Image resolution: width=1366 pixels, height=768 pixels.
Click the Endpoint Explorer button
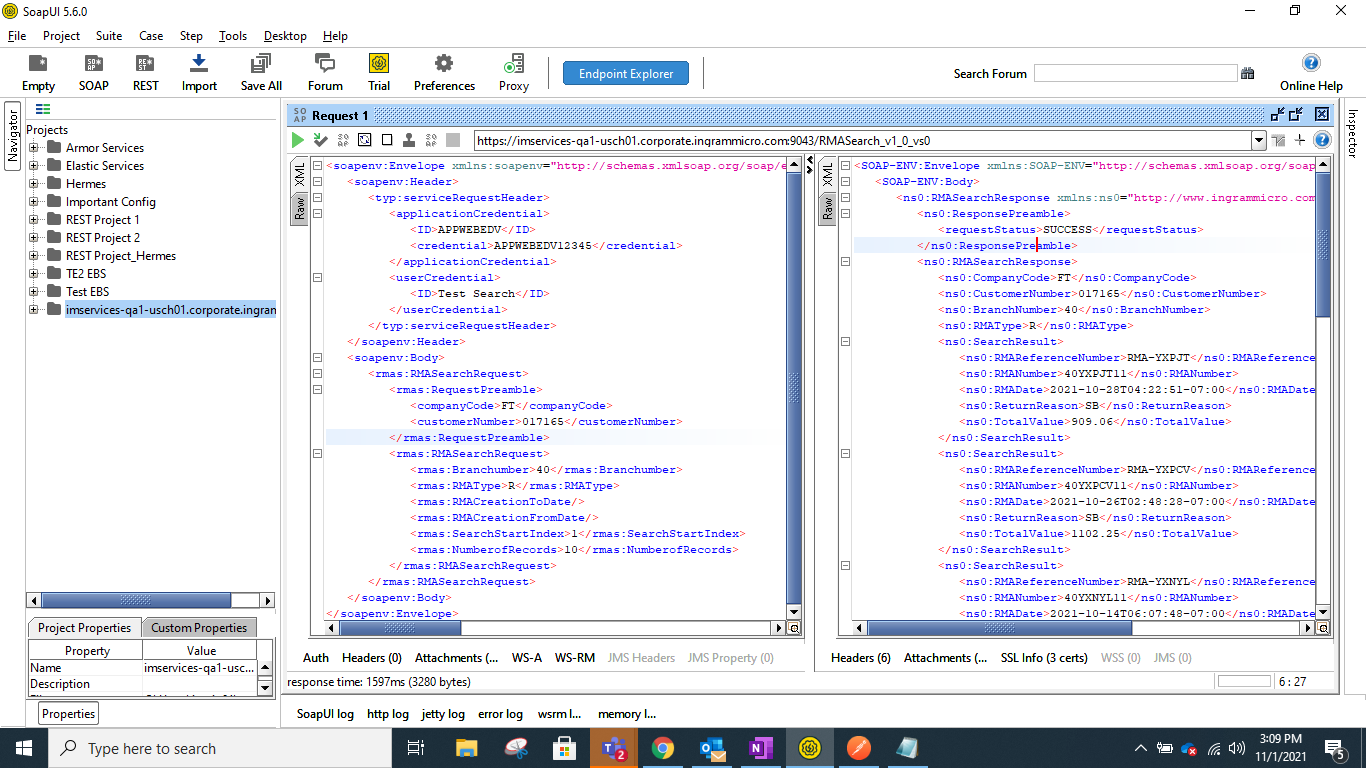pyautogui.click(x=626, y=73)
